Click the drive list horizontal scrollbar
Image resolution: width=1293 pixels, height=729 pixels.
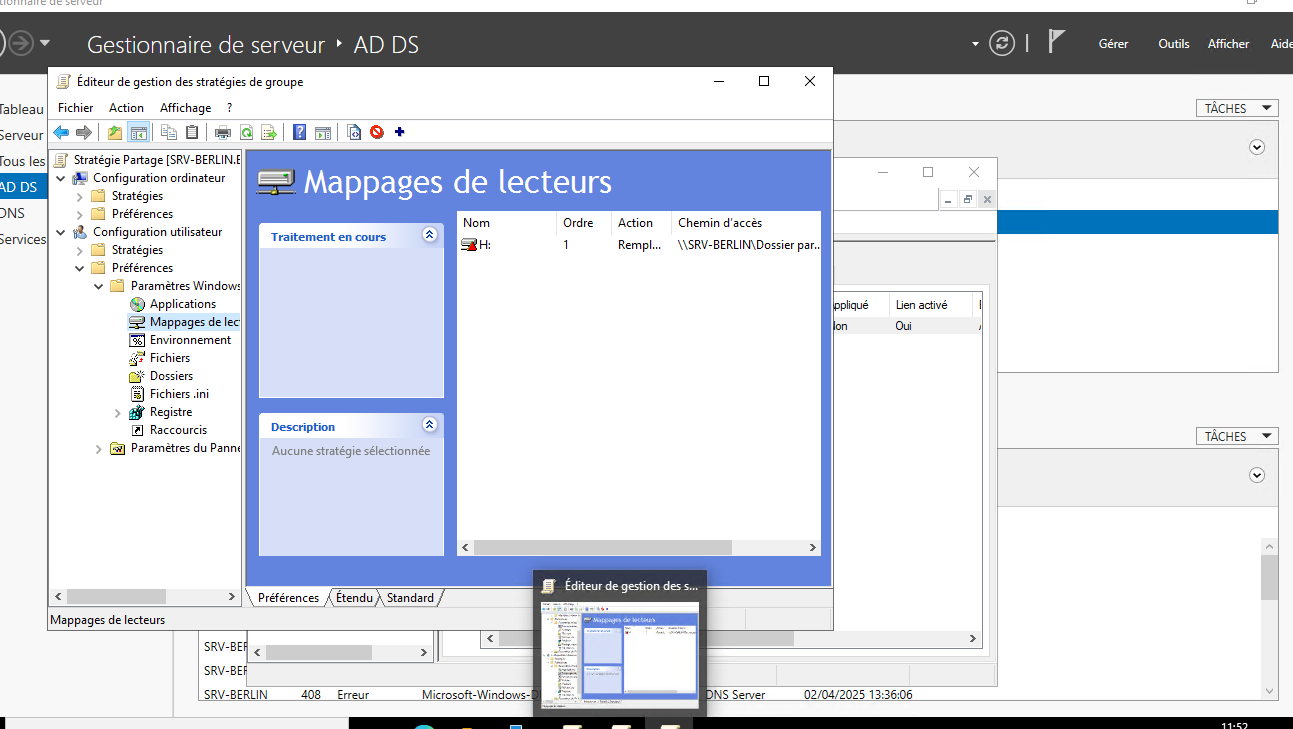(x=602, y=548)
